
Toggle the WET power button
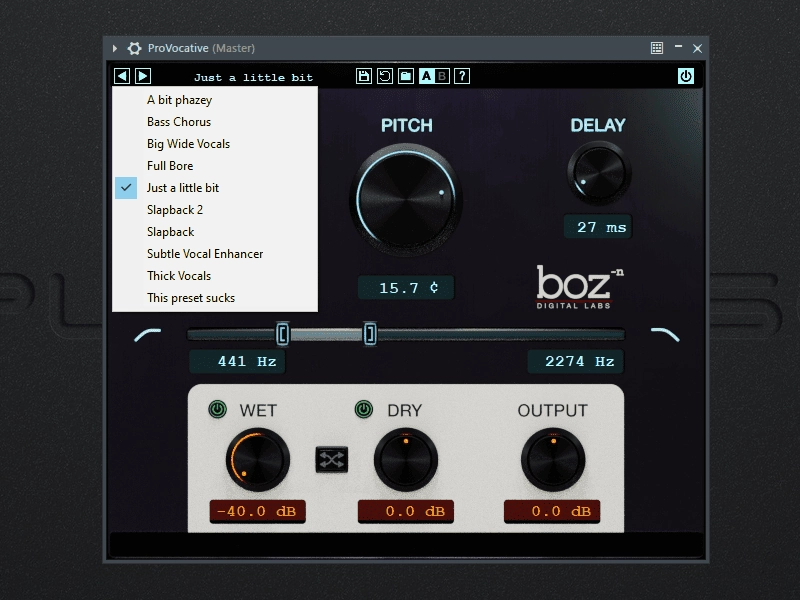[x=218, y=409]
